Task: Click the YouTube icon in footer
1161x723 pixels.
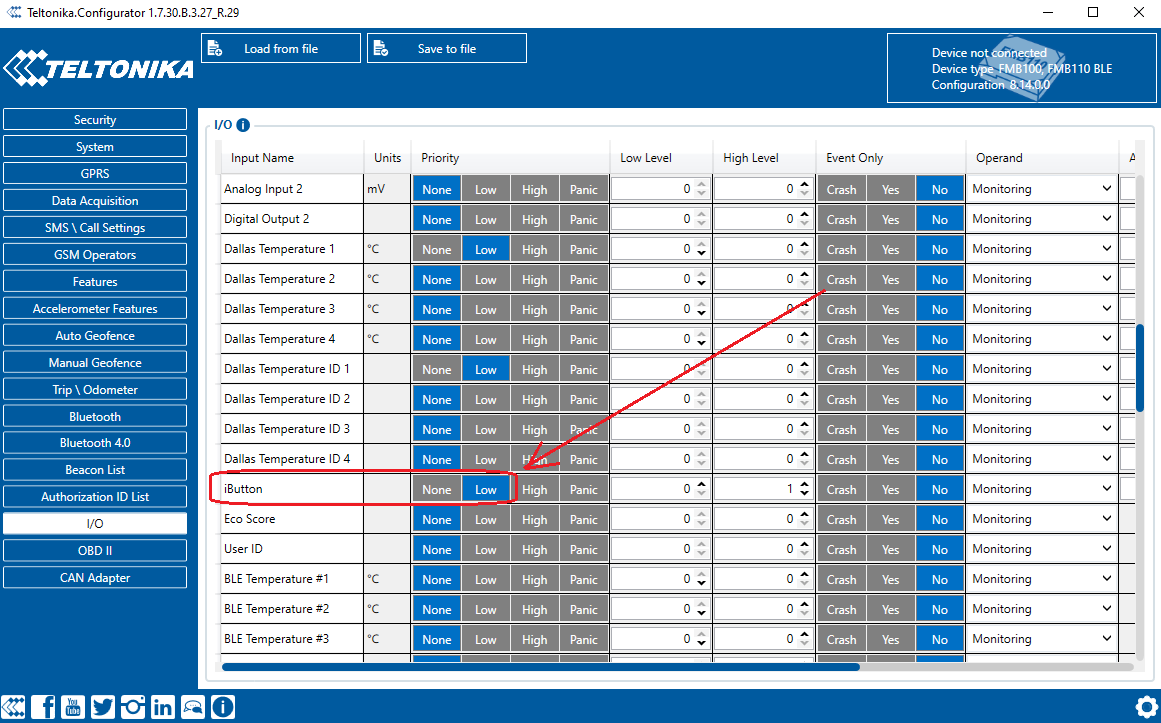Action: pyautogui.click(x=73, y=707)
